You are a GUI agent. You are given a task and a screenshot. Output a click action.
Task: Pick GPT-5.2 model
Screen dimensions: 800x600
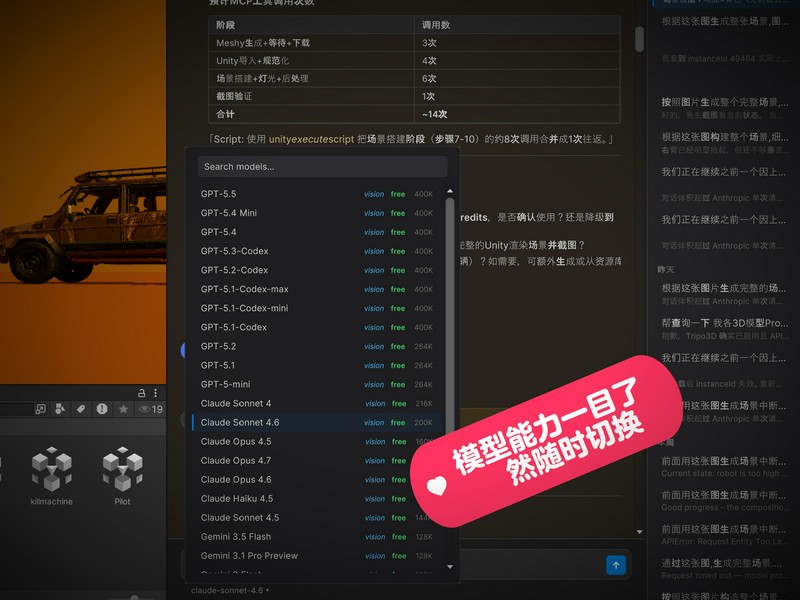pos(316,346)
